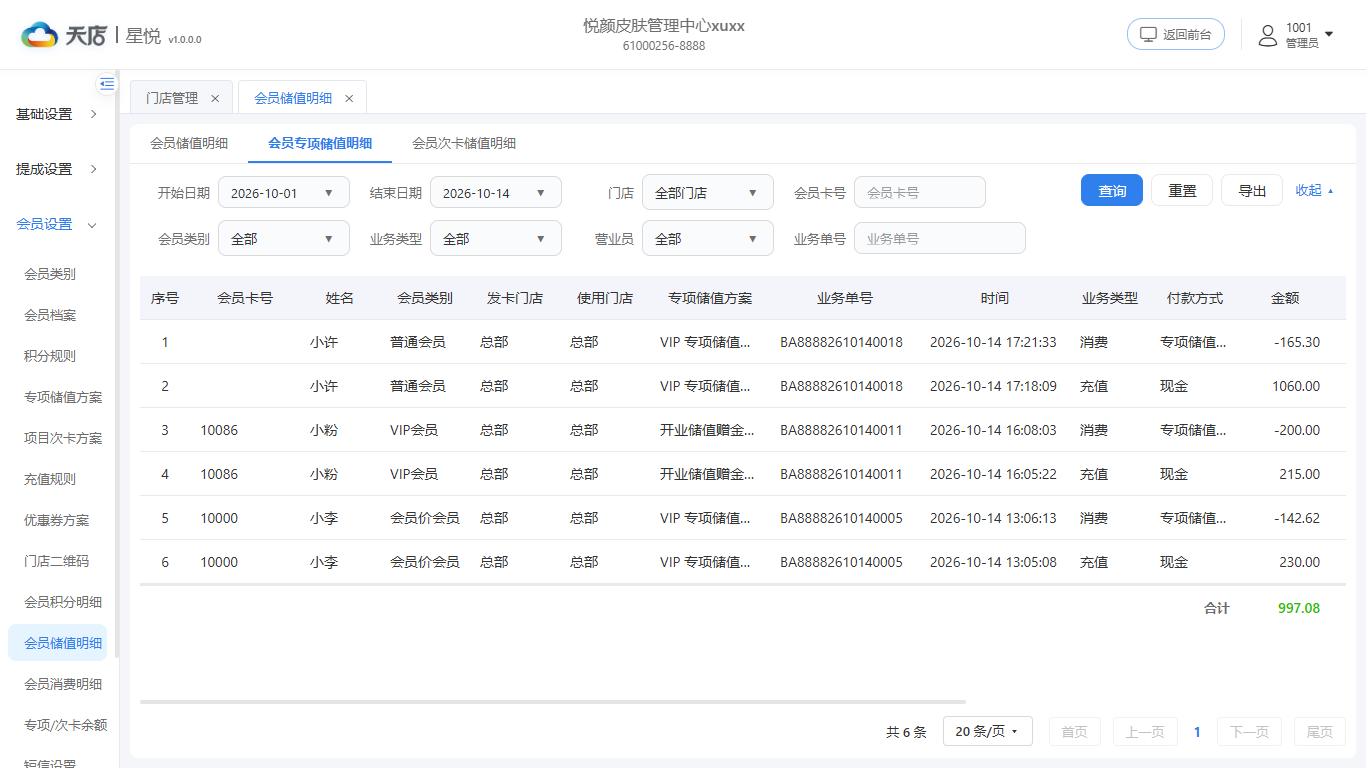Open the 门店 dropdown showing 全部门店
Viewport: 1366px width, 768px height.
[708, 193]
